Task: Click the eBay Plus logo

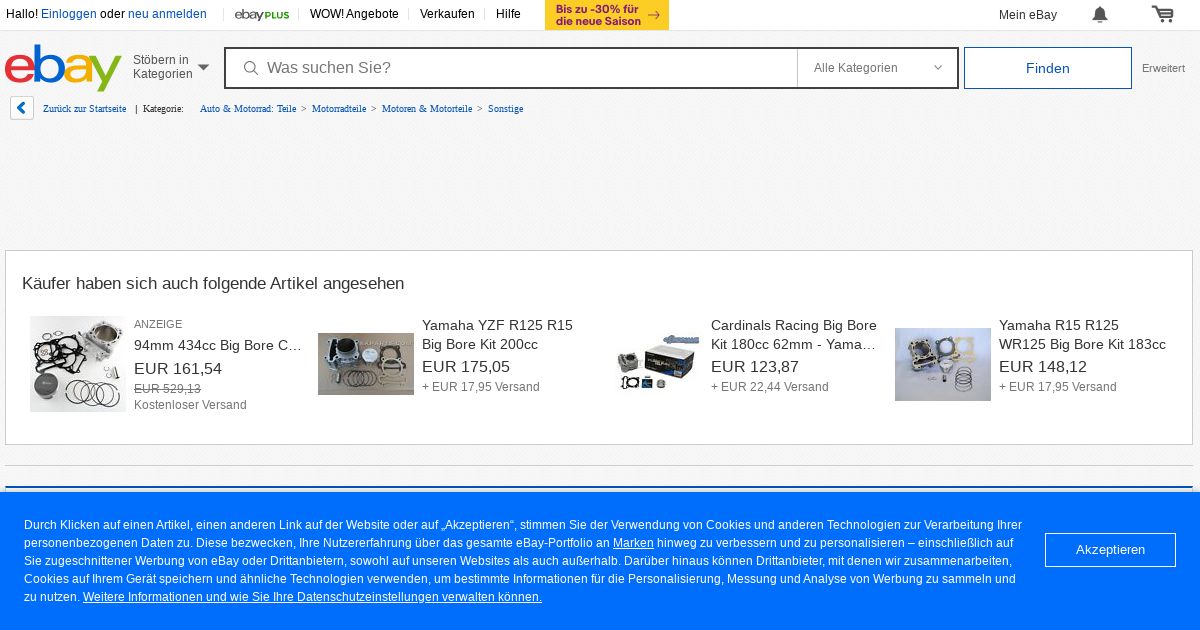Action: point(262,14)
